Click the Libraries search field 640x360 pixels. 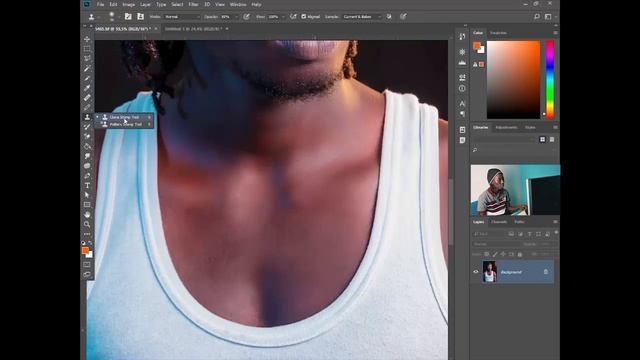(x=514, y=150)
